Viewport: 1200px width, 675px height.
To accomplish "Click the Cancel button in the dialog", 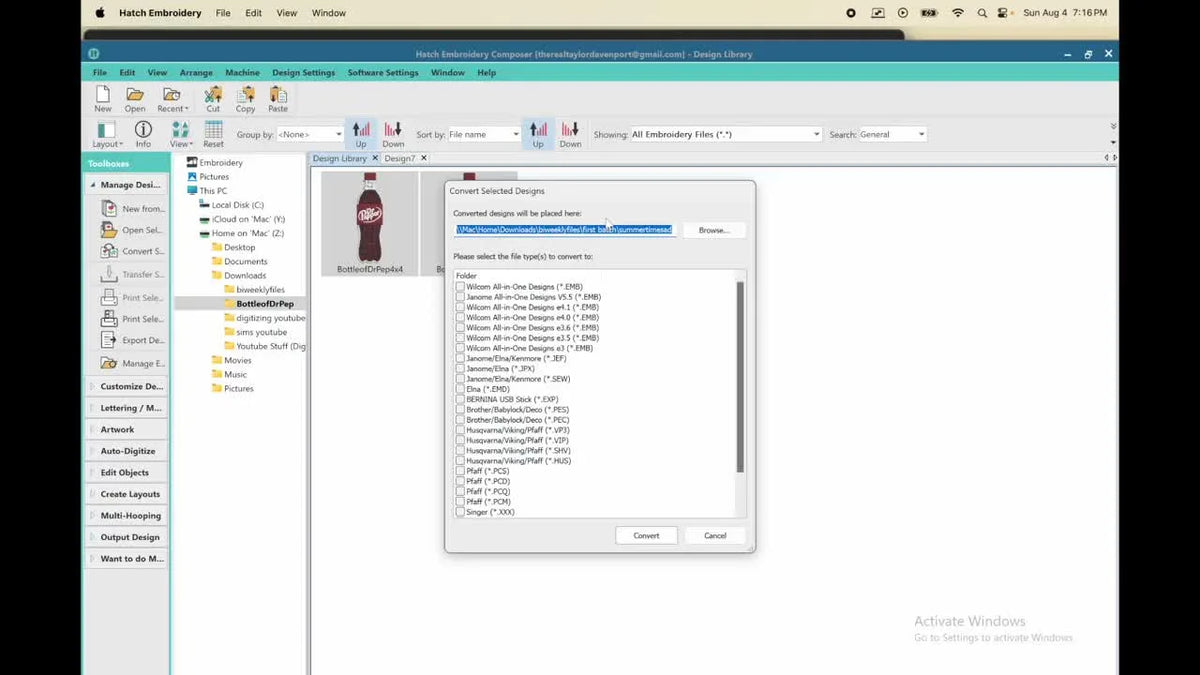I will (715, 535).
